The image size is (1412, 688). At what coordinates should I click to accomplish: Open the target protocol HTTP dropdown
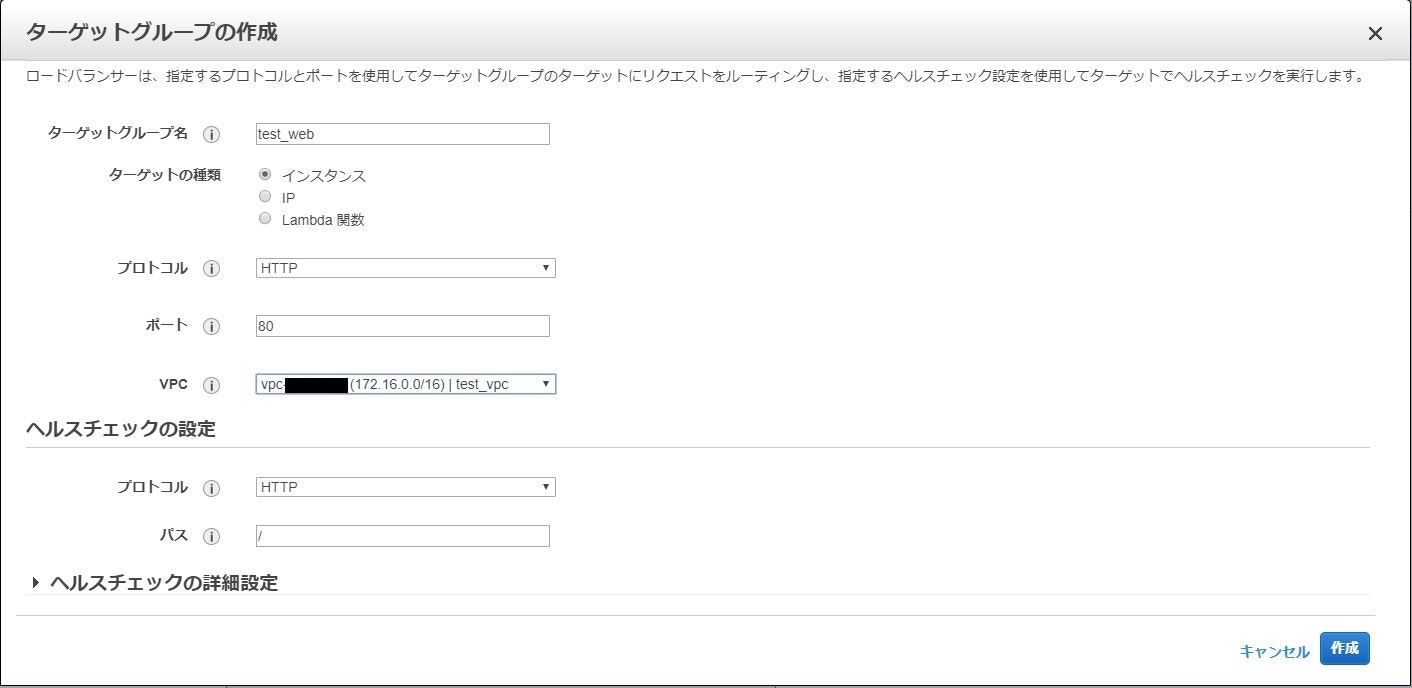click(405, 268)
